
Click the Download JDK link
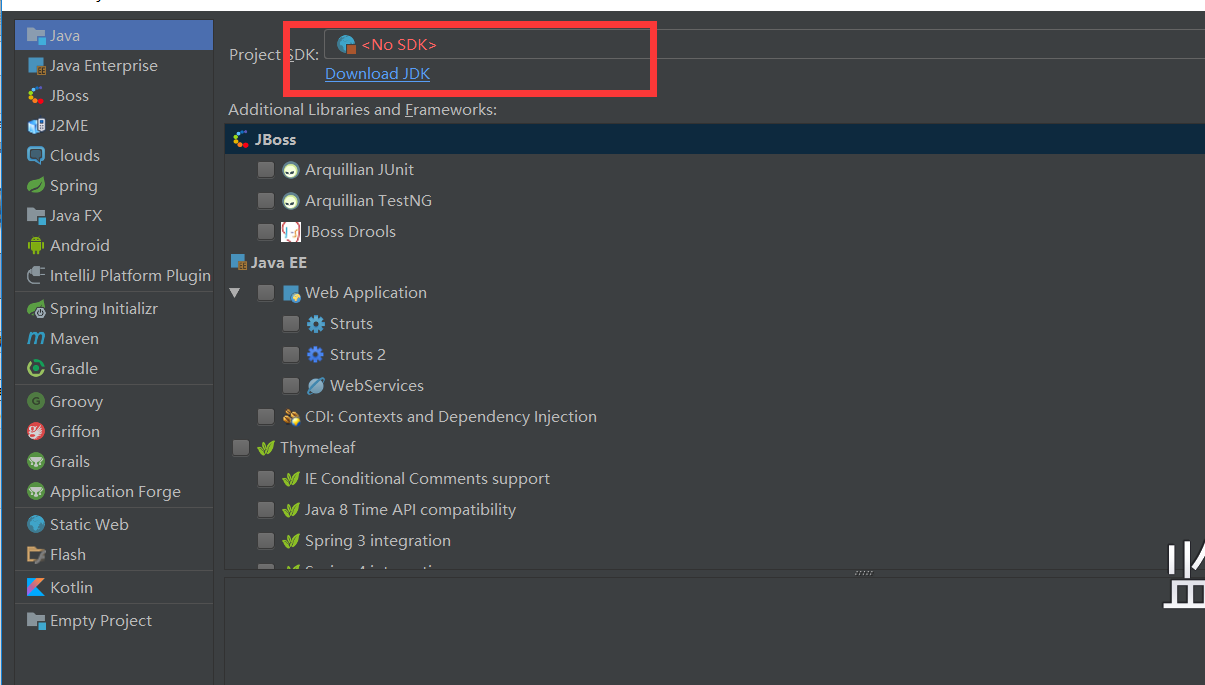tap(377, 74)
